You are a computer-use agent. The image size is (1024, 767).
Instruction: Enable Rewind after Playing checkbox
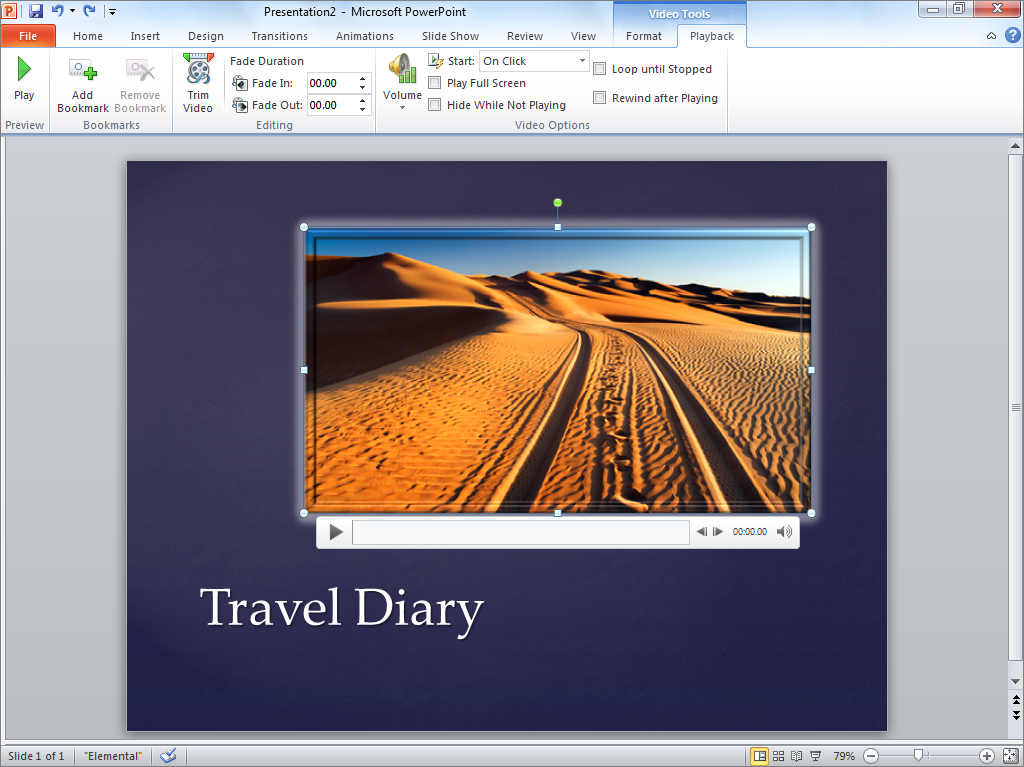(600, 98)
